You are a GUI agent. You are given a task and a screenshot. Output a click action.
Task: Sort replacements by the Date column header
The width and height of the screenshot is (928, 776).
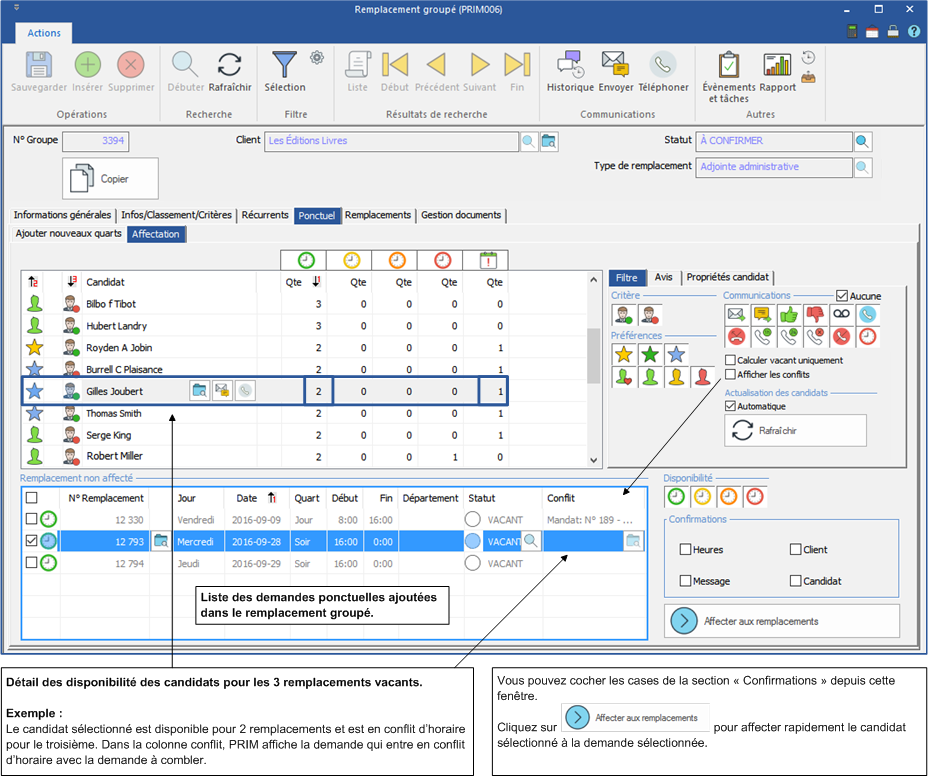(x=256, y=498)
